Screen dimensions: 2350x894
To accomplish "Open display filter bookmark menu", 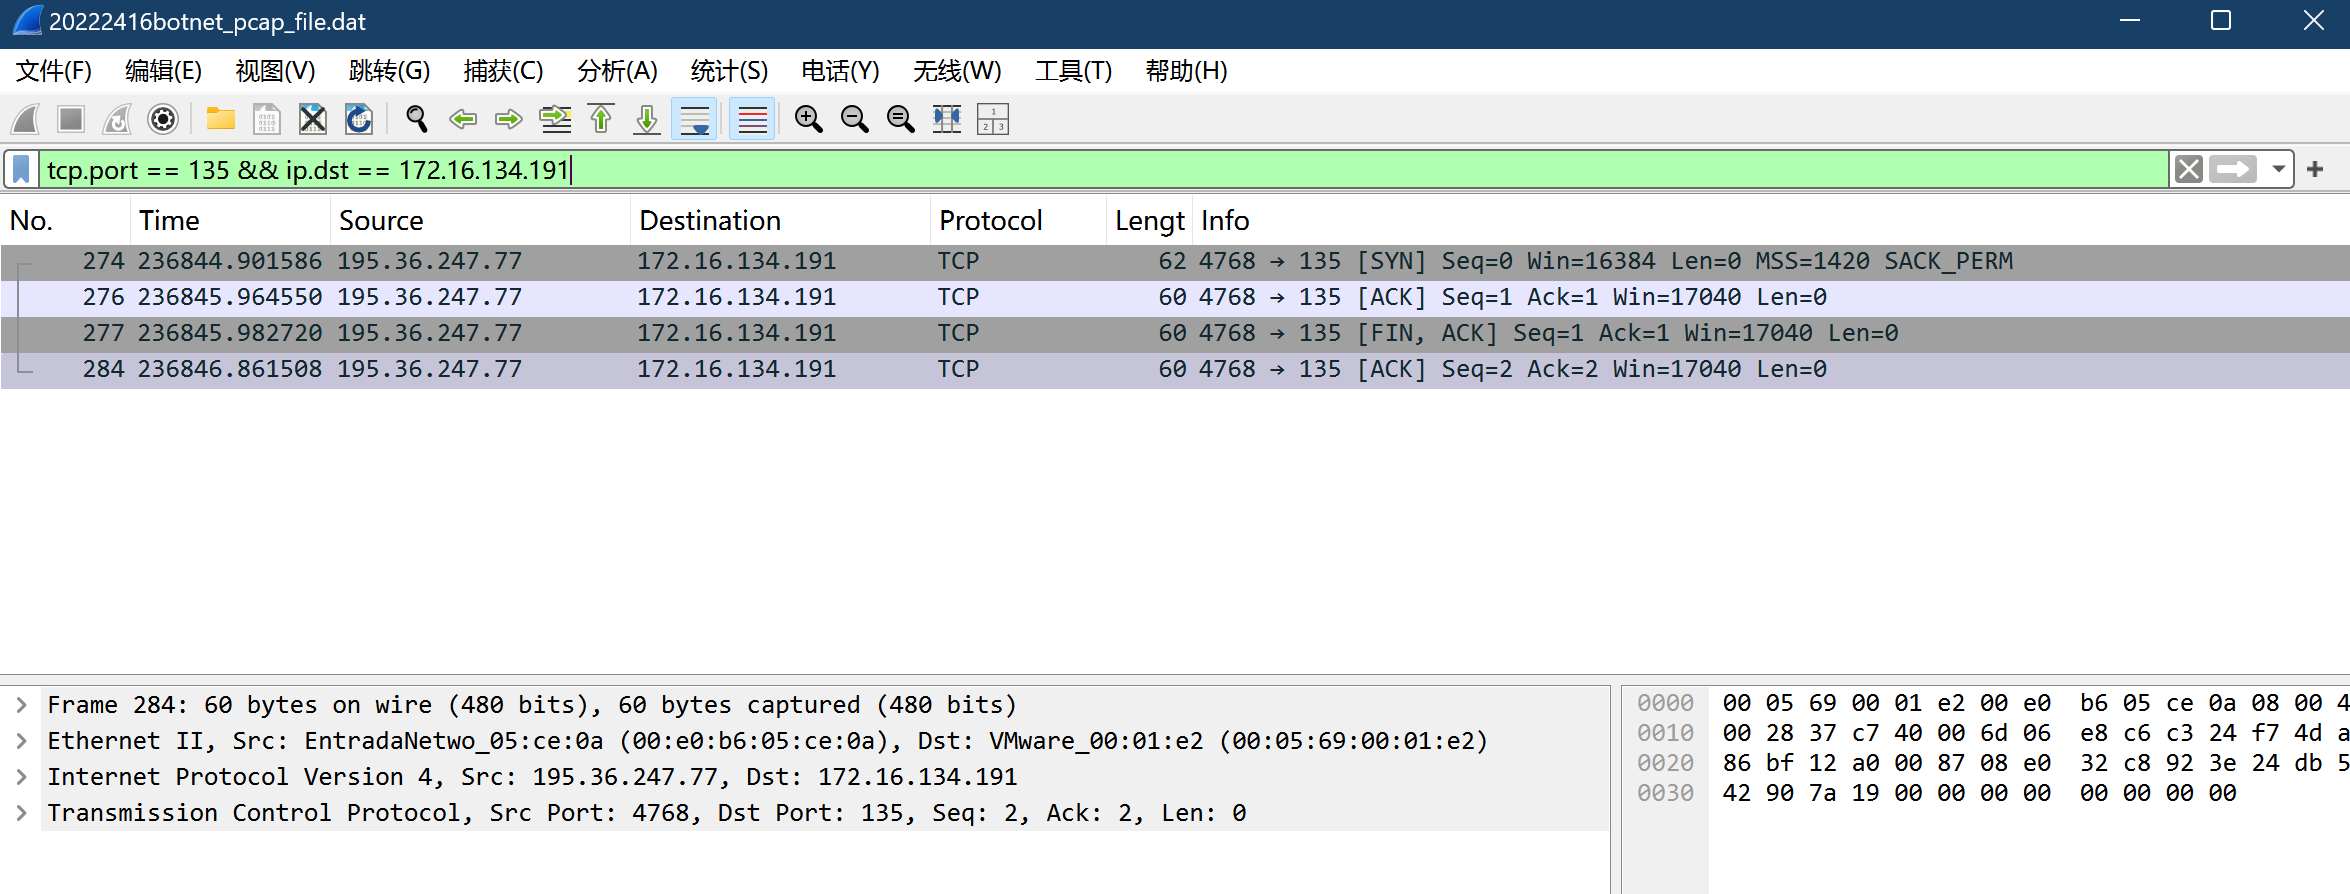I will [21, 169].
